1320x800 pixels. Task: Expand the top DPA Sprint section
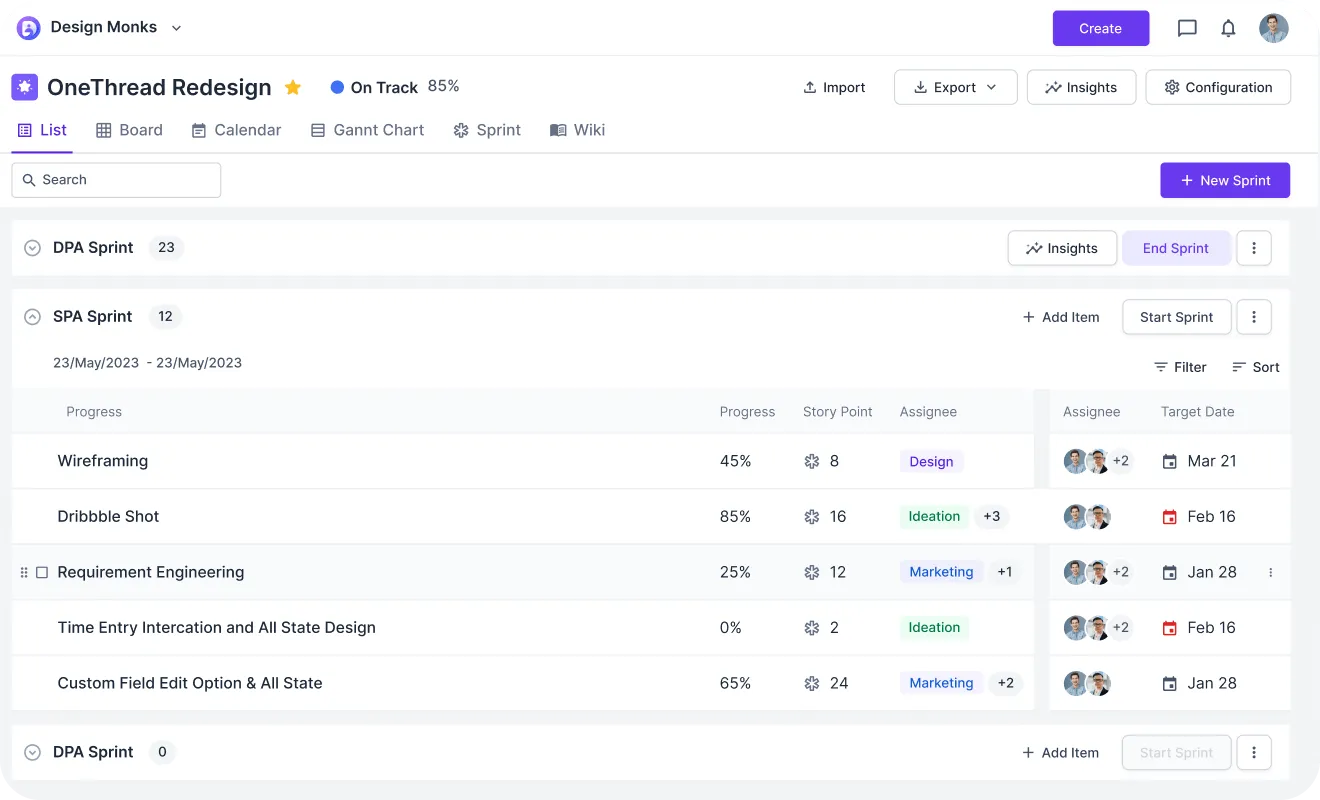point(32,248)
